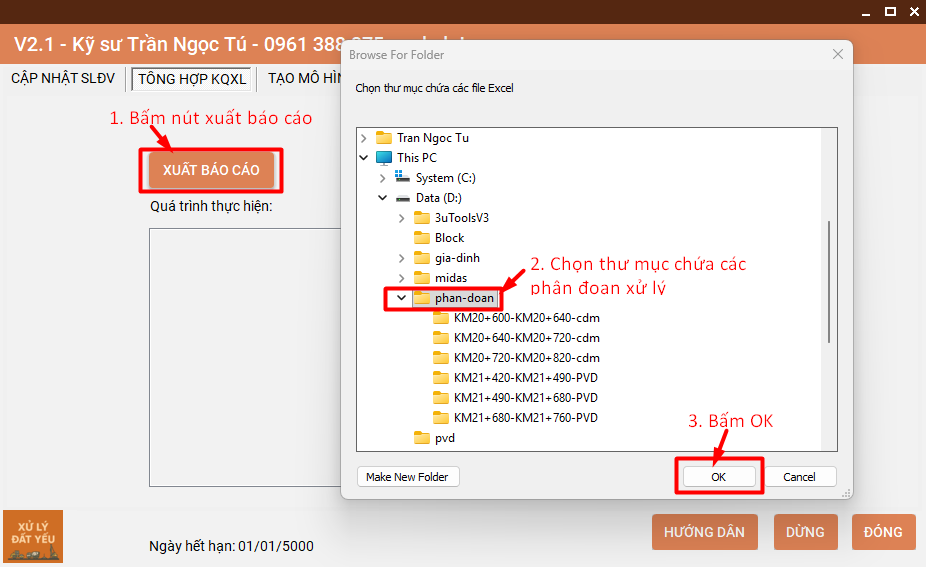Collapse the phan-doan folder
The height and width of the screenshot is (567, 926).
(x=402, y=298)
